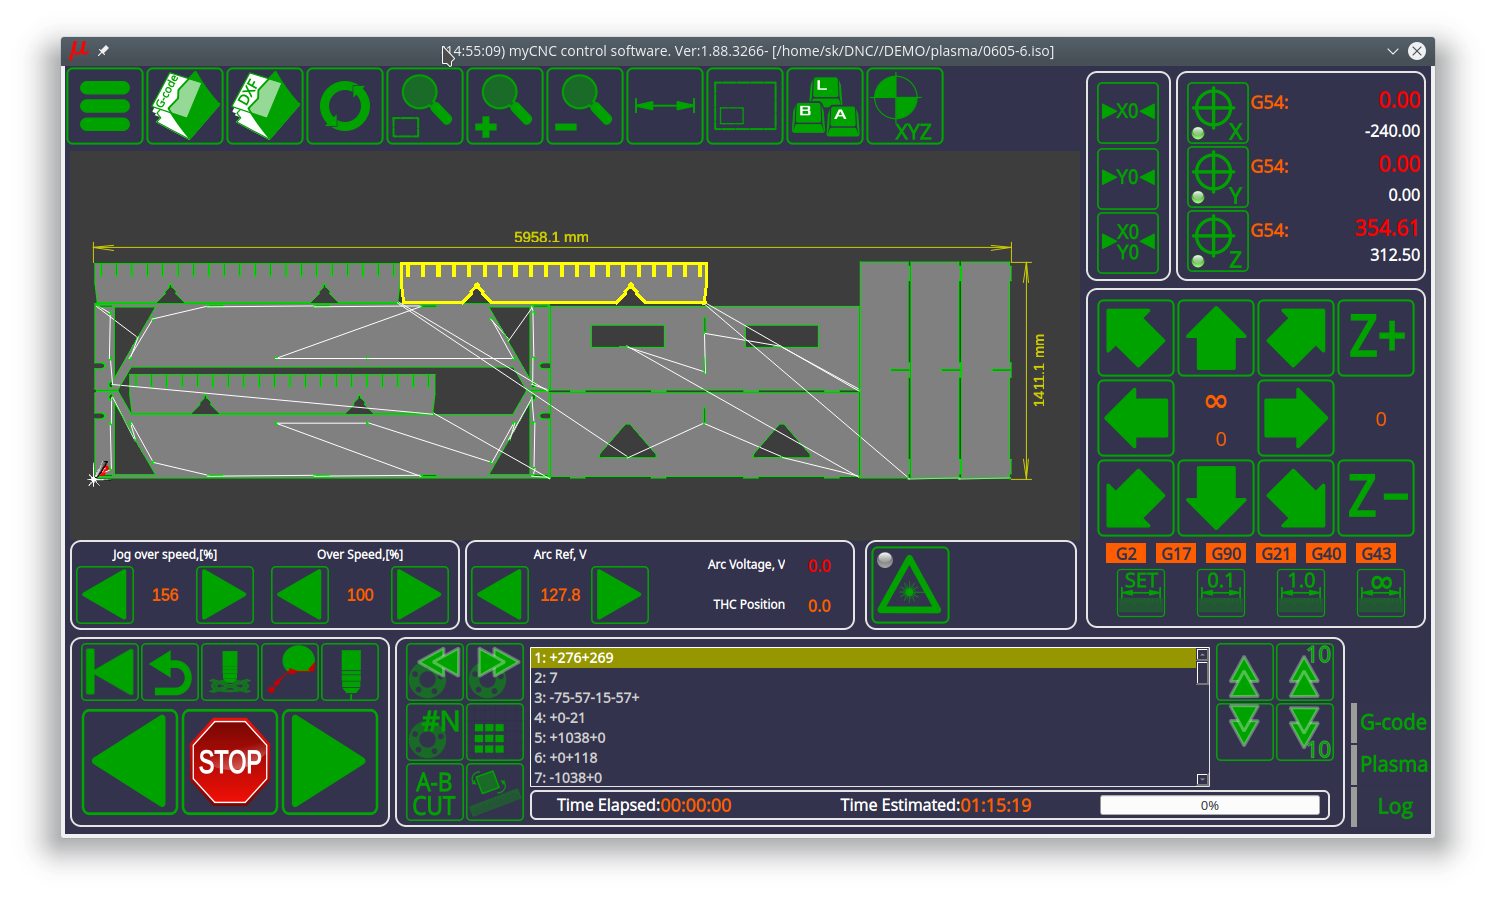Viewport: 1496px width, 899px height.
Task: Increase the Arc Ref voltage value
Action: pos(620,595)
